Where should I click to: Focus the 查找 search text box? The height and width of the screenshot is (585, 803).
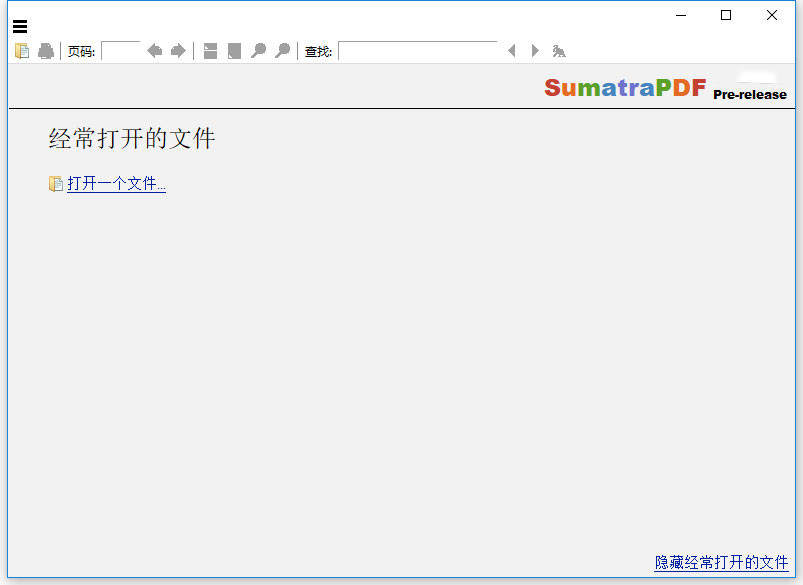[417, 51]
